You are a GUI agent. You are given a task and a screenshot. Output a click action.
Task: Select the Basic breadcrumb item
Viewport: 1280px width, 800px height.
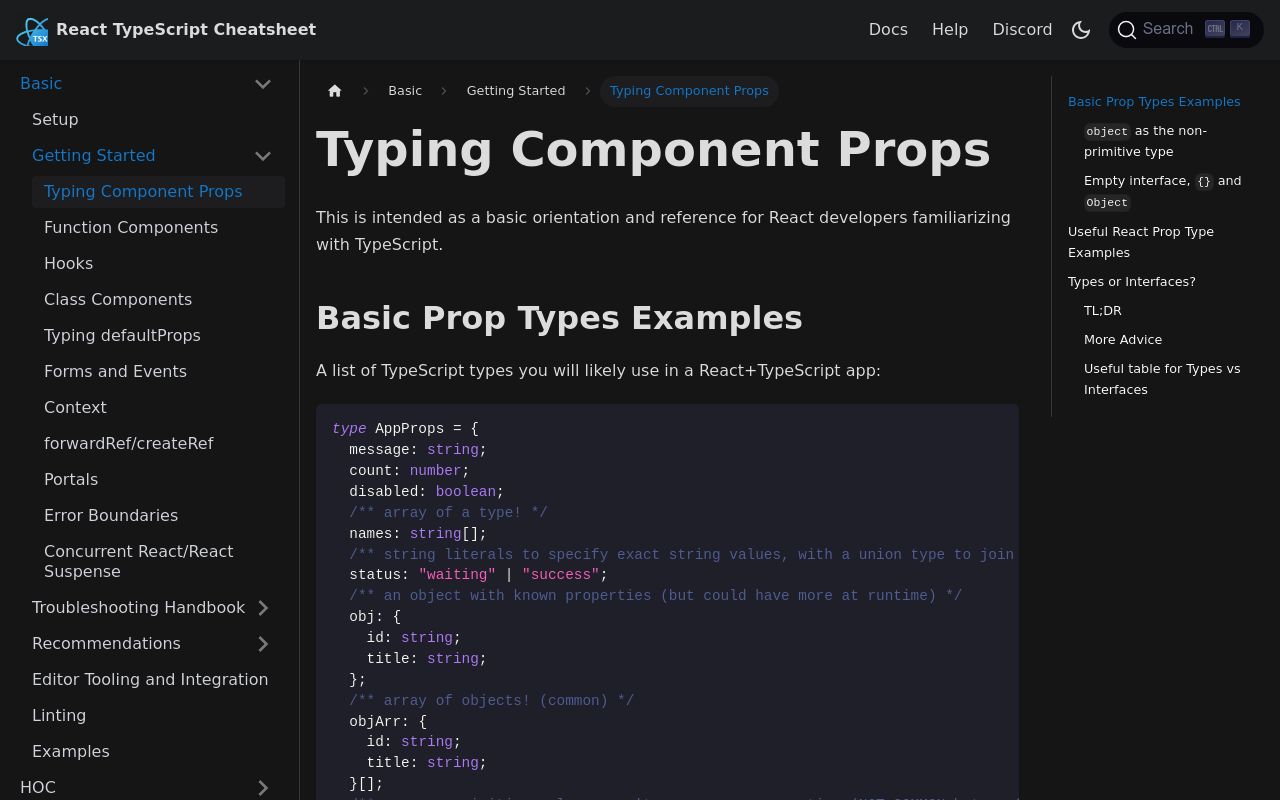click(405, 90)
